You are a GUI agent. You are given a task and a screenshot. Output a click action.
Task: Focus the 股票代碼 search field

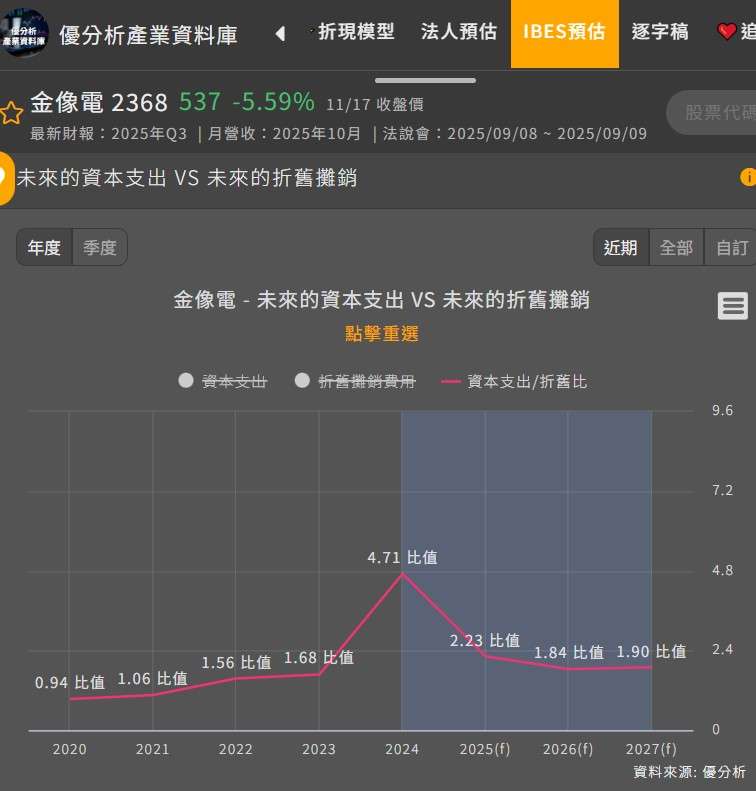click(711, 112)
